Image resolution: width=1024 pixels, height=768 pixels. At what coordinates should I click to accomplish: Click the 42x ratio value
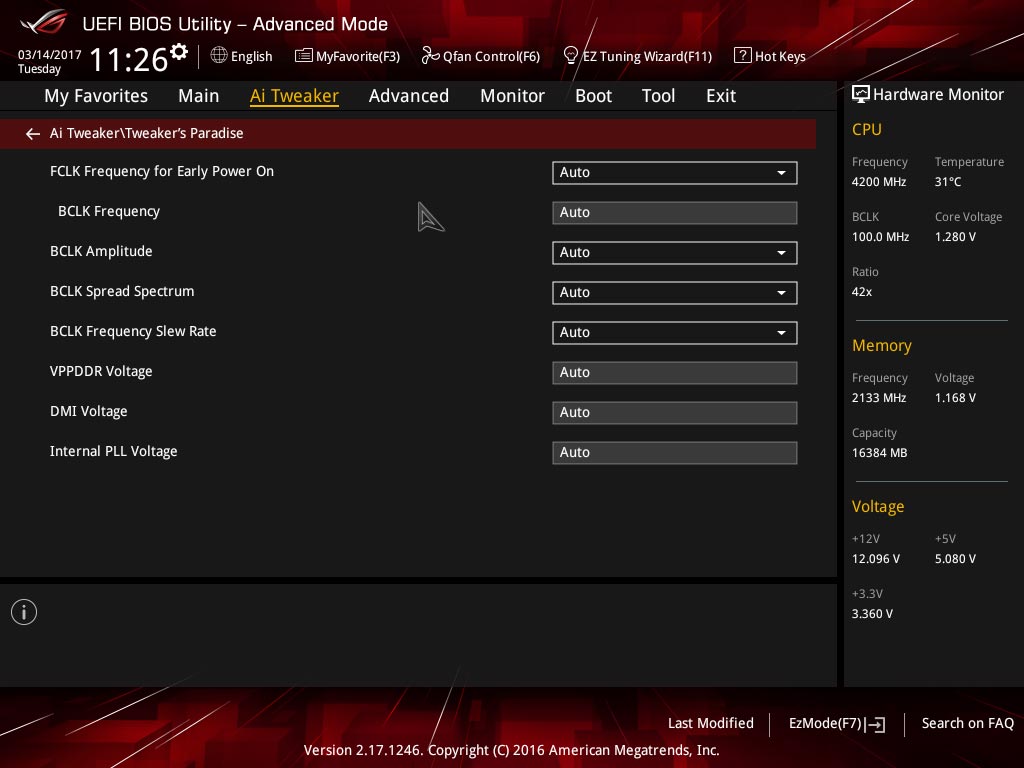click(862, 292)
